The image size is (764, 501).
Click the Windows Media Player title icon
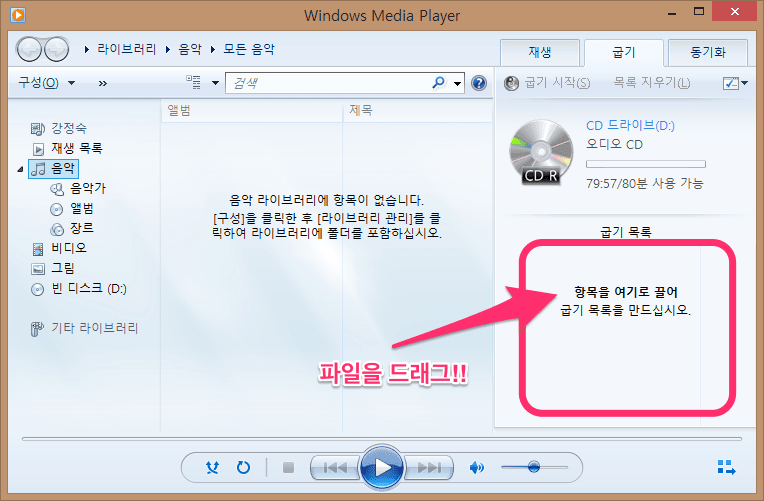pos(18,15)
